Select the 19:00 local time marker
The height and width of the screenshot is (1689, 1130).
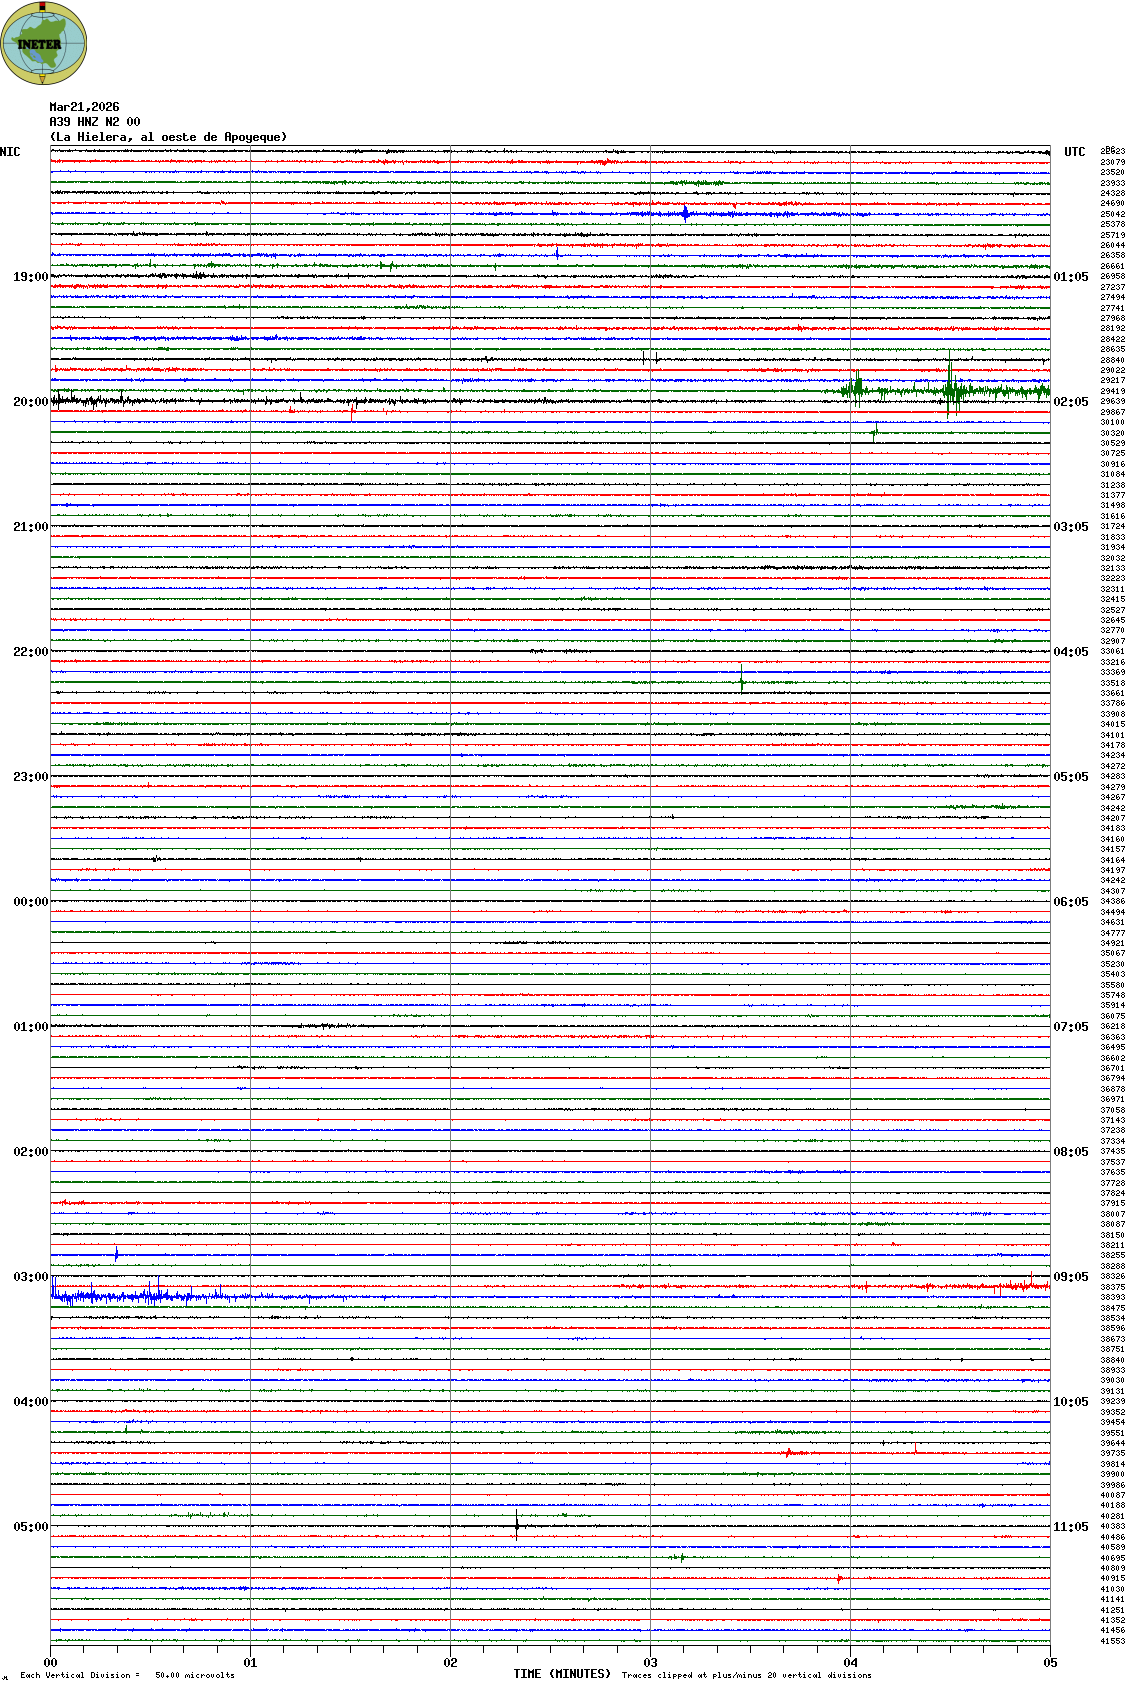coord(30,277)
